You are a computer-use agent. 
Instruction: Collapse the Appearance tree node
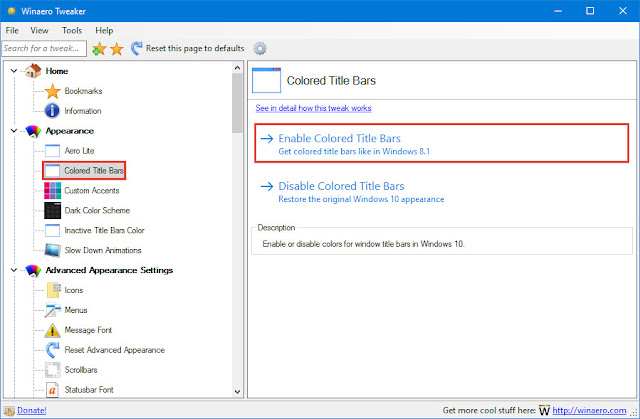coord(14,131)
